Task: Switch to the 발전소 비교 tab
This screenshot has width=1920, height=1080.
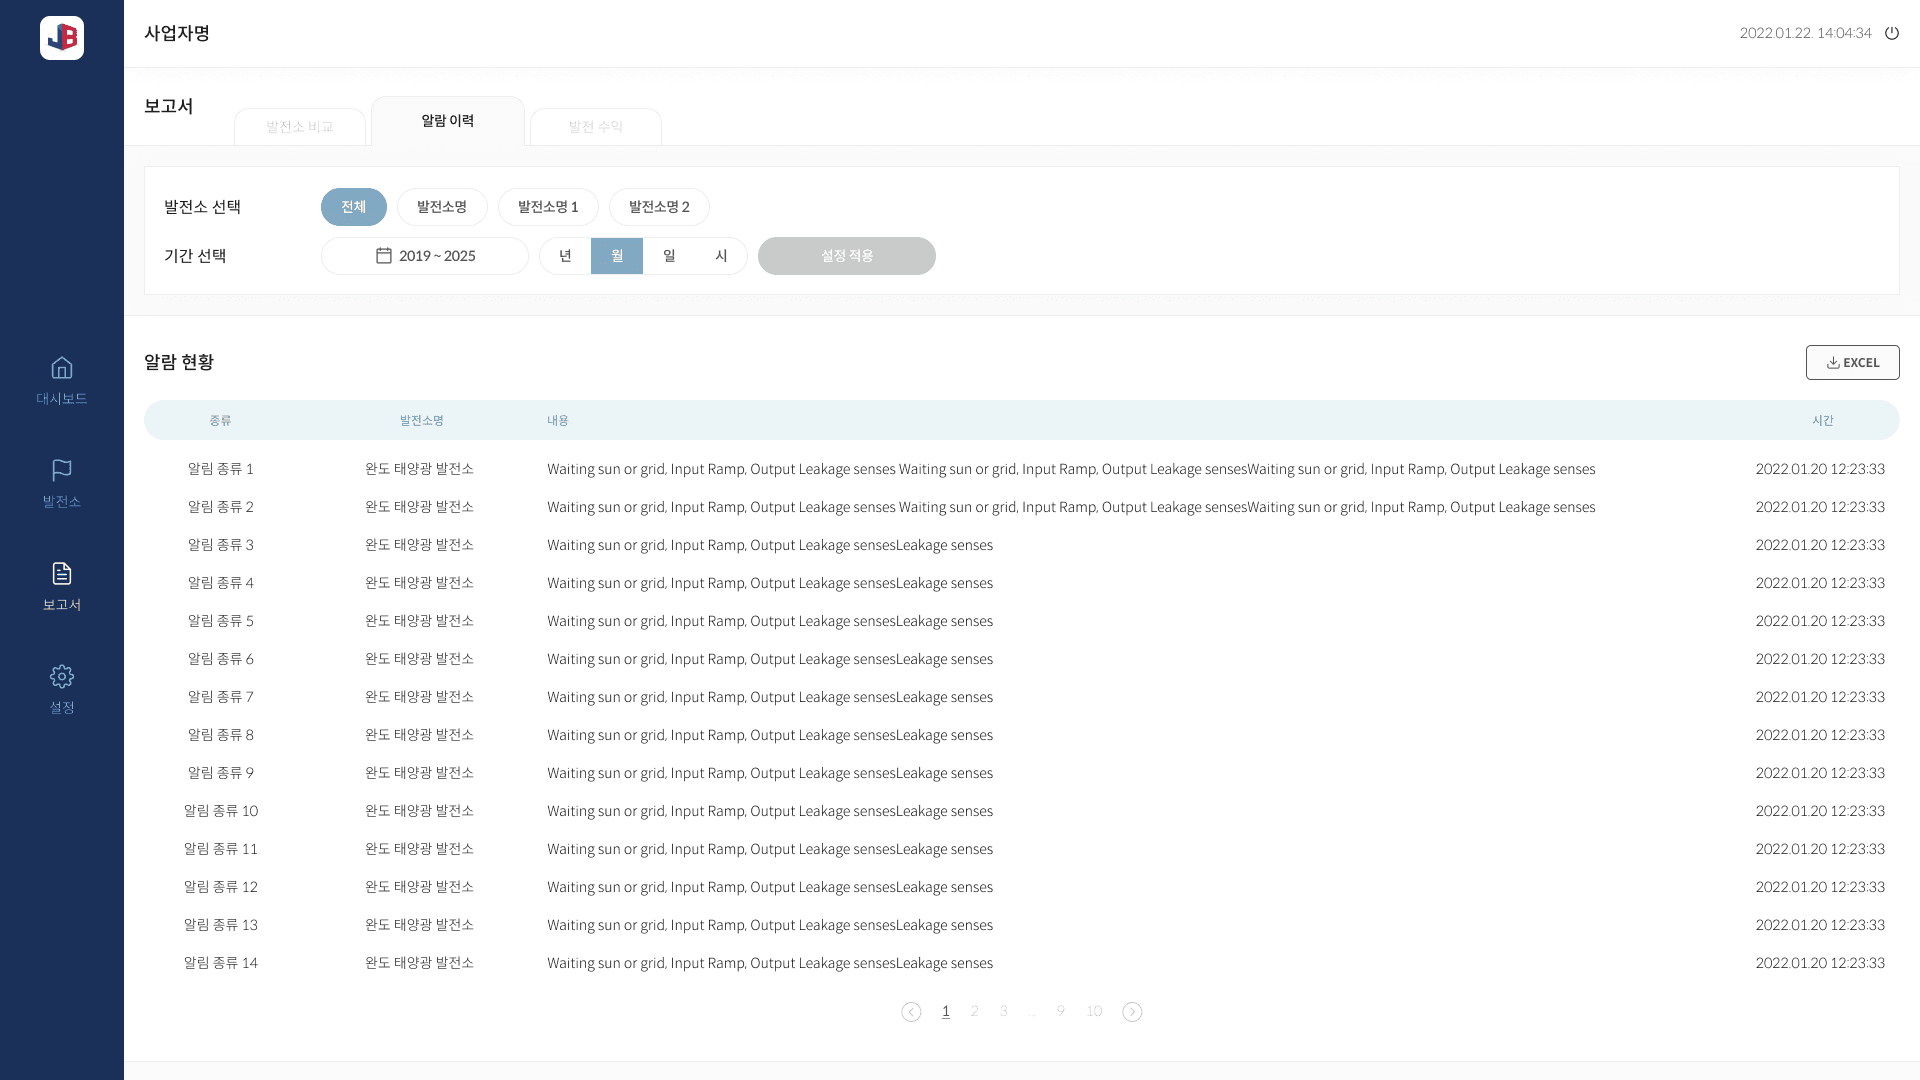Action: pos(300,126)
